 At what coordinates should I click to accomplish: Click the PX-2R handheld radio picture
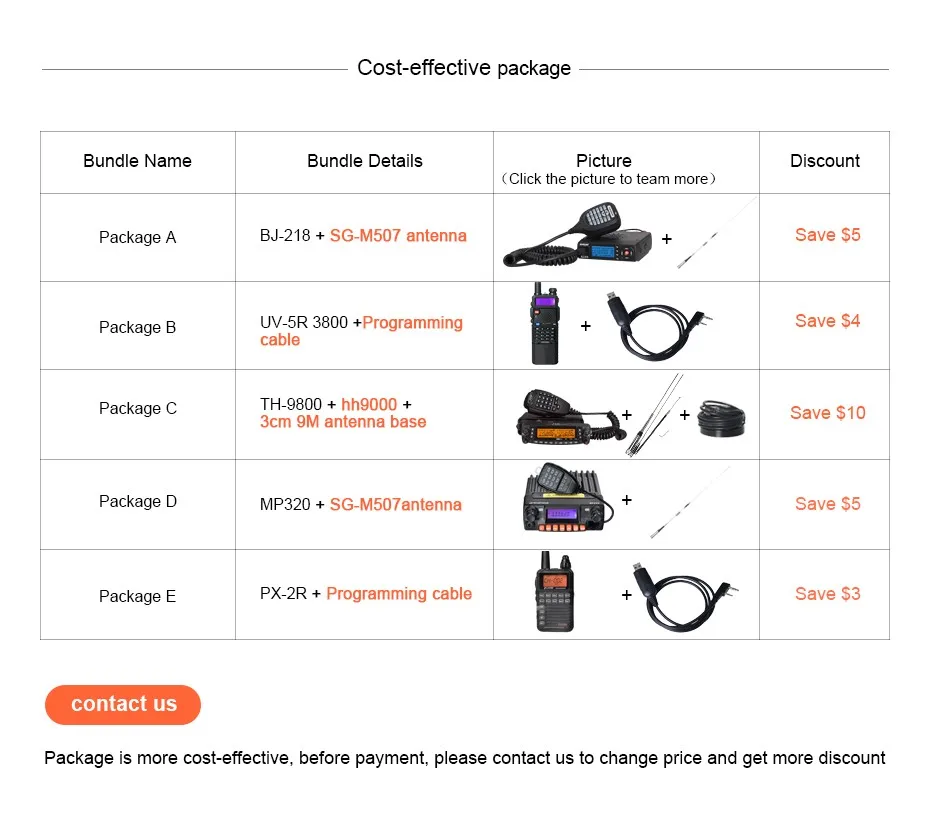(x=555, y=591)
